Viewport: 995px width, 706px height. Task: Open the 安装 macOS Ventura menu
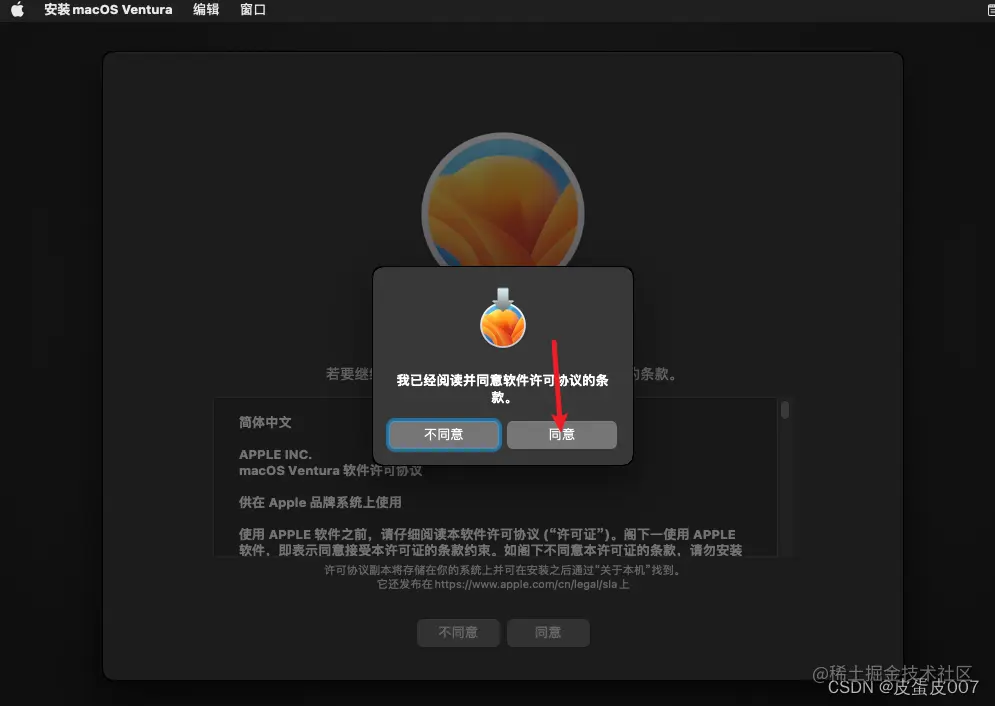point(108,10)
